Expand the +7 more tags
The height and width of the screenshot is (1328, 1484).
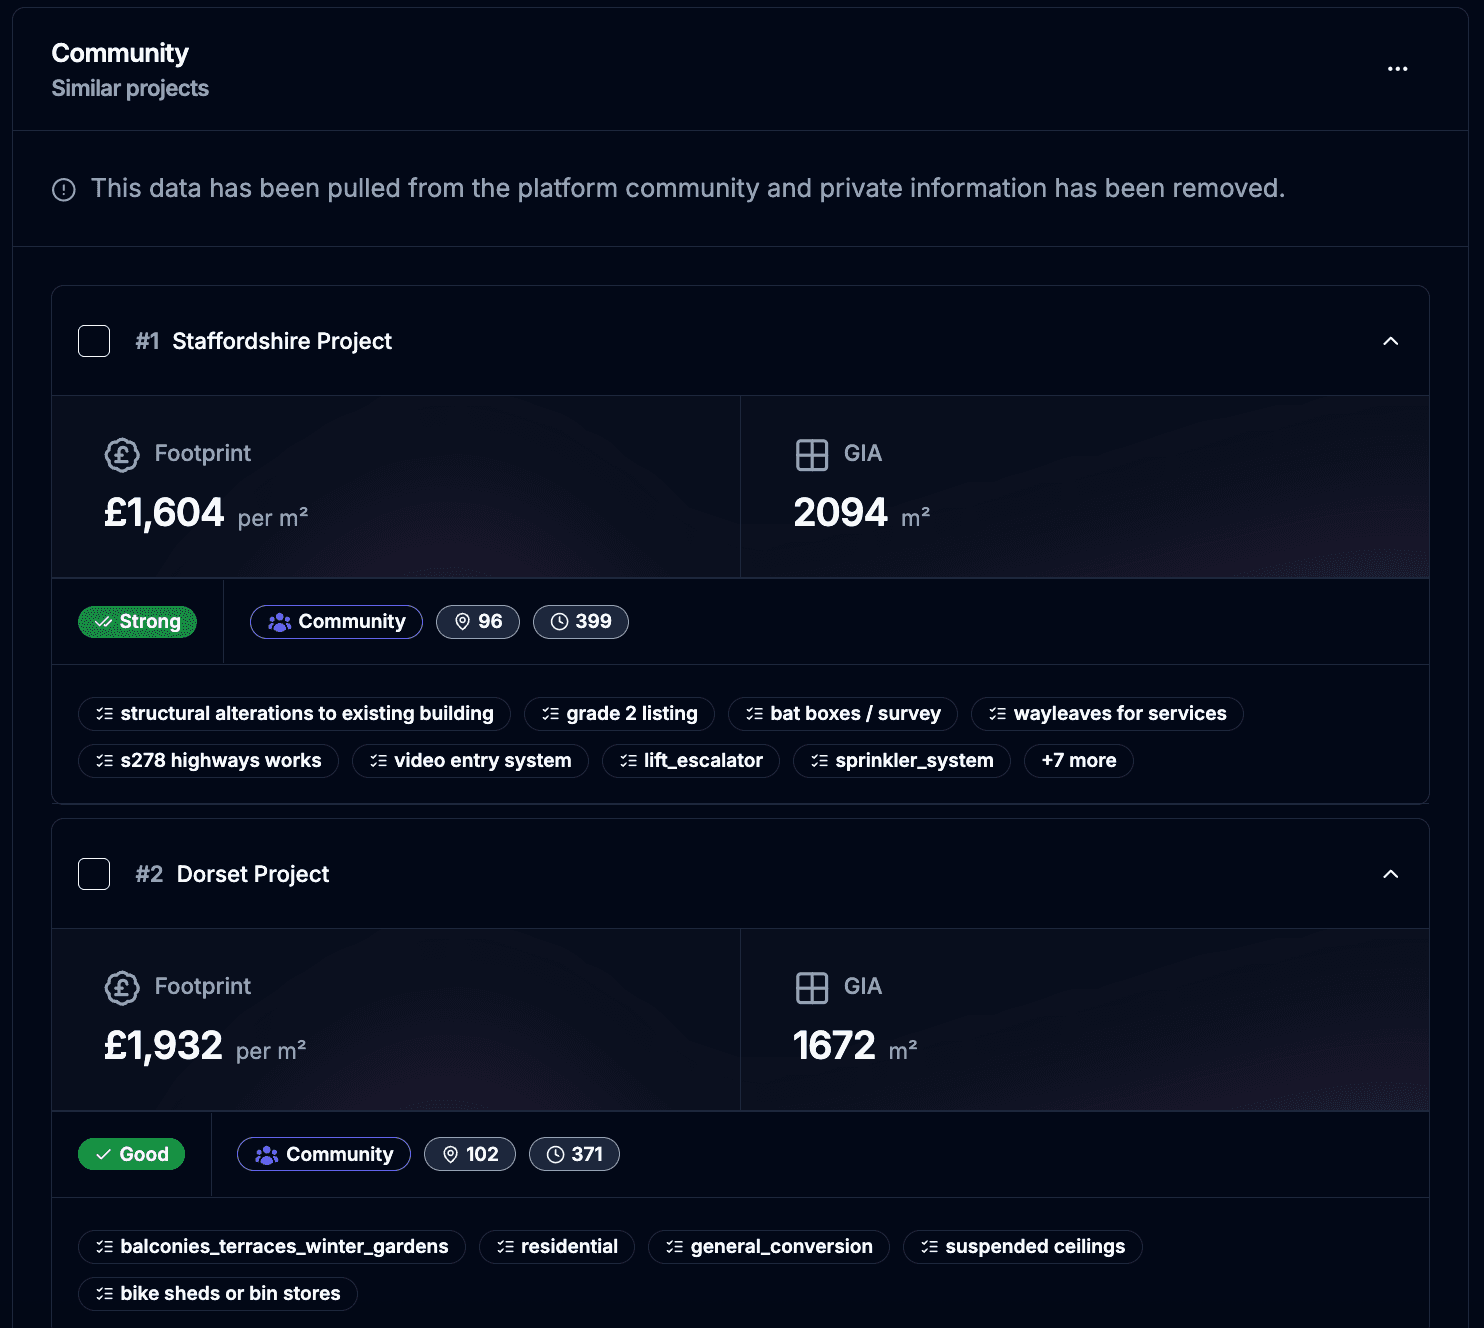(1078, 761)
